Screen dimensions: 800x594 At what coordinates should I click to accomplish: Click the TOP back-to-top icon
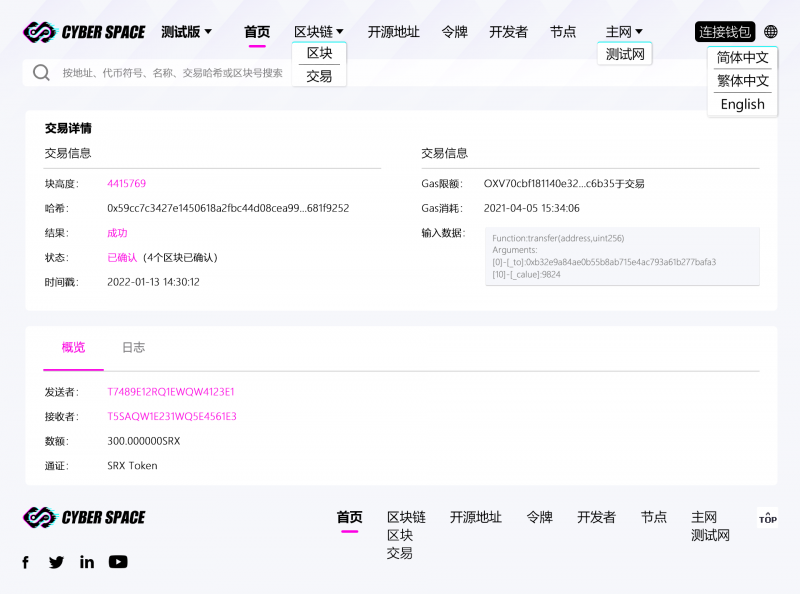(767, 518)
